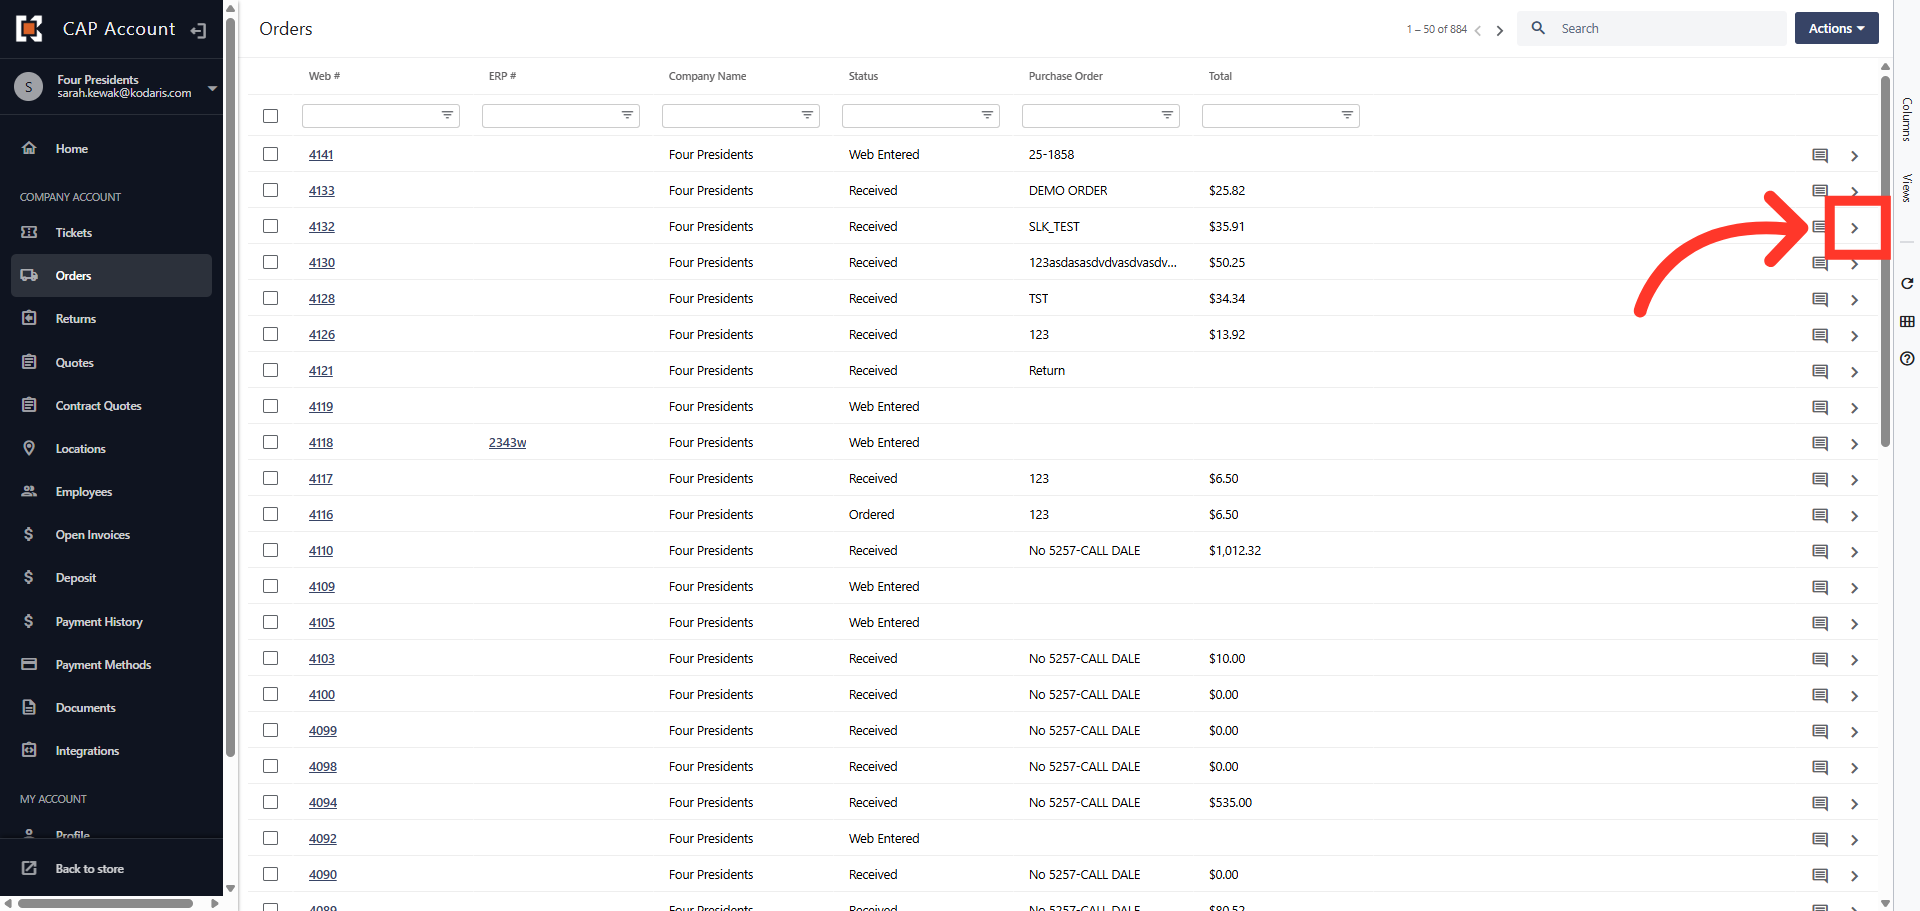Expand order 4109 row chevron

pyautogui.click(x=1854, y=588)
